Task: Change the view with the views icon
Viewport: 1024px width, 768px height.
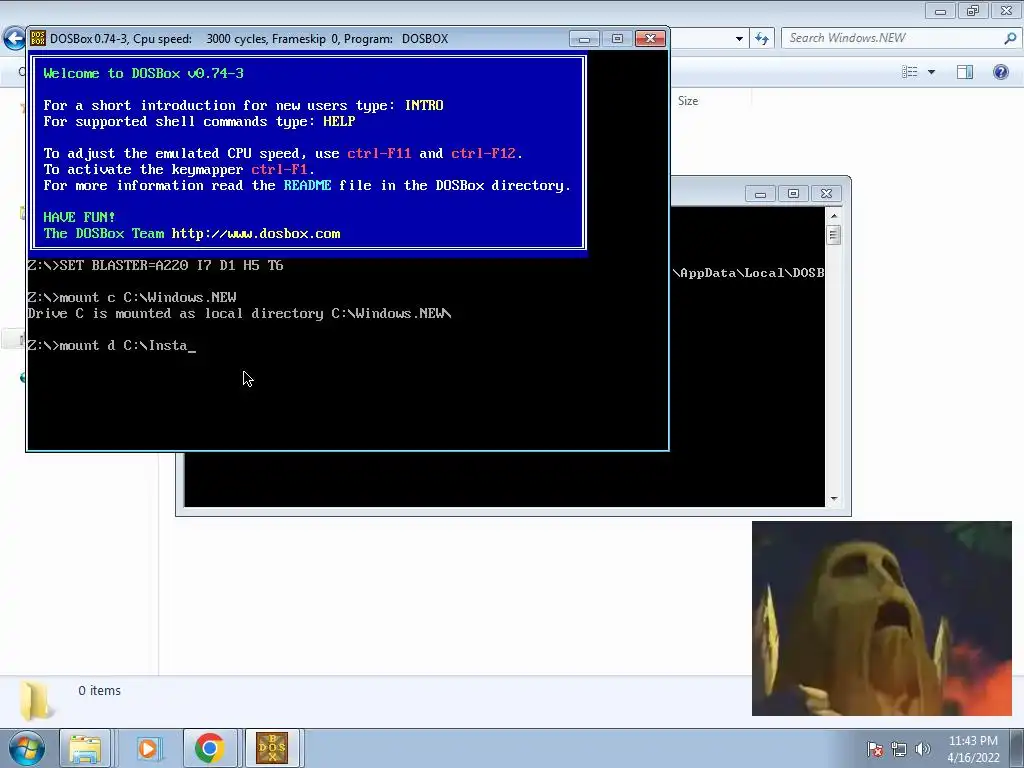Action: (x=909, y=72)
